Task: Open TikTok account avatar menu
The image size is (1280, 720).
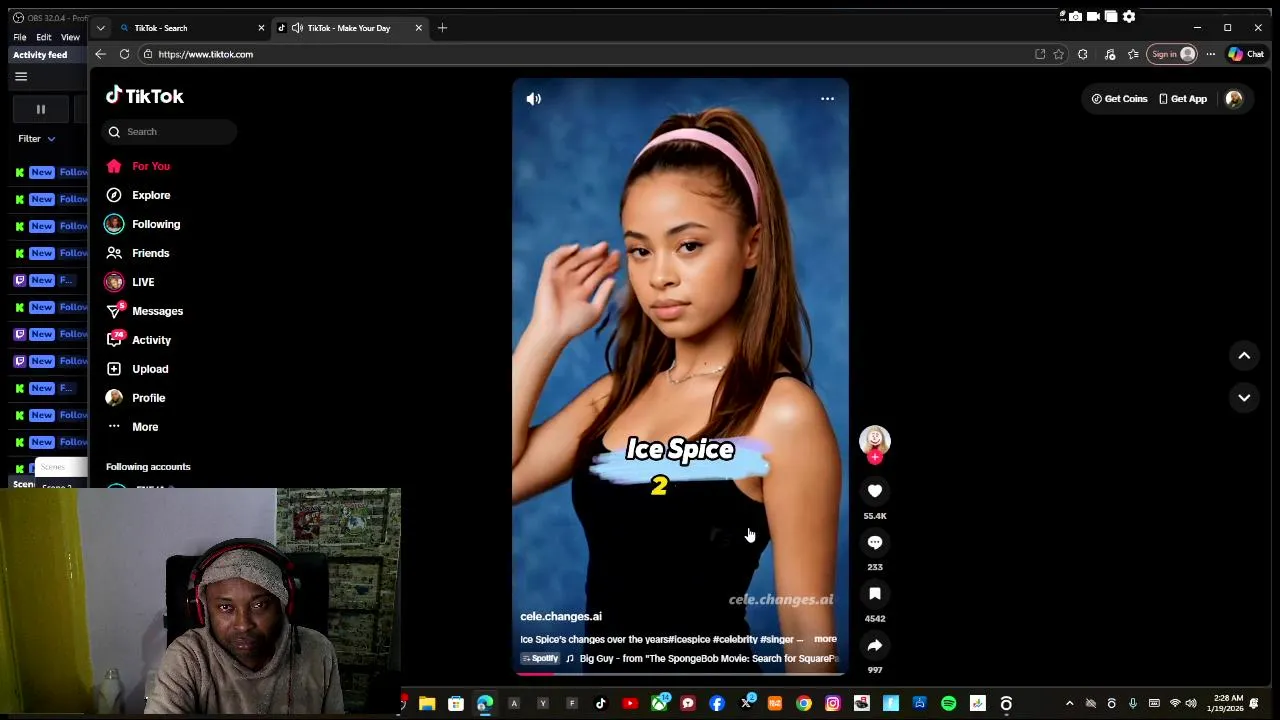Action: (x=1234, y=99)
